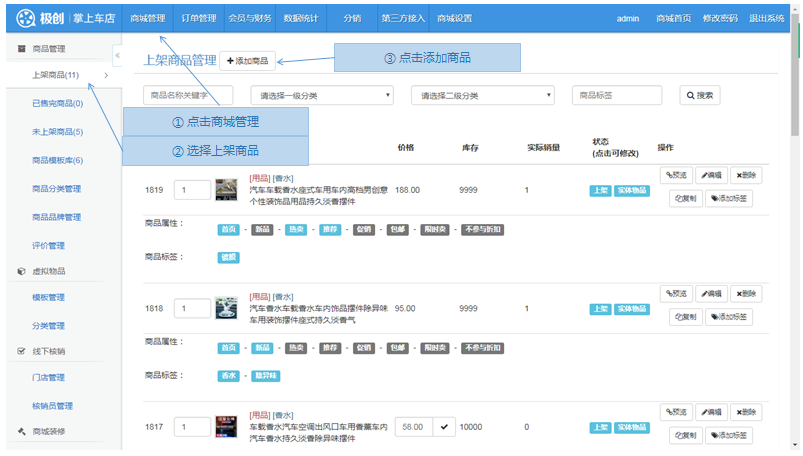This screenshot has width=803, height=456.
Task: Open the 请选择一级分类 dropdown
Action: point(323,95)
